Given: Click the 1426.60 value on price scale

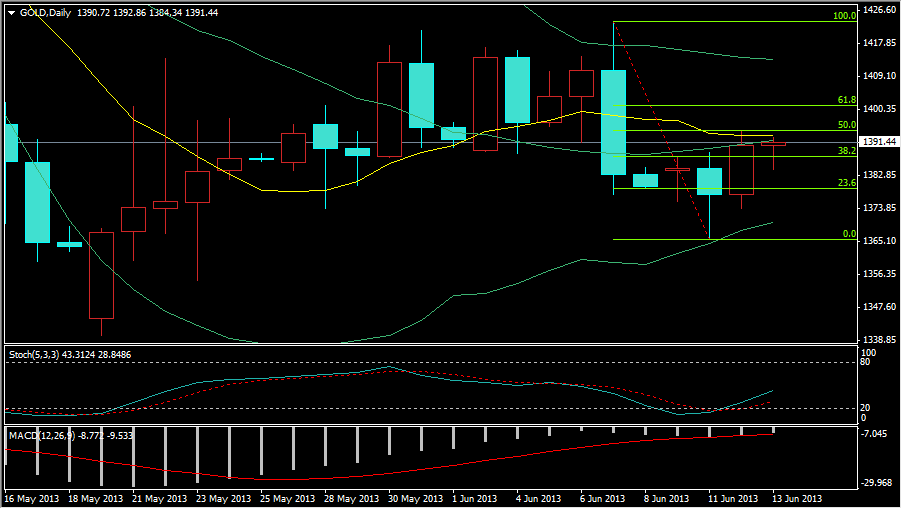Looking at the screenshot, I should [x=879, y=10].
